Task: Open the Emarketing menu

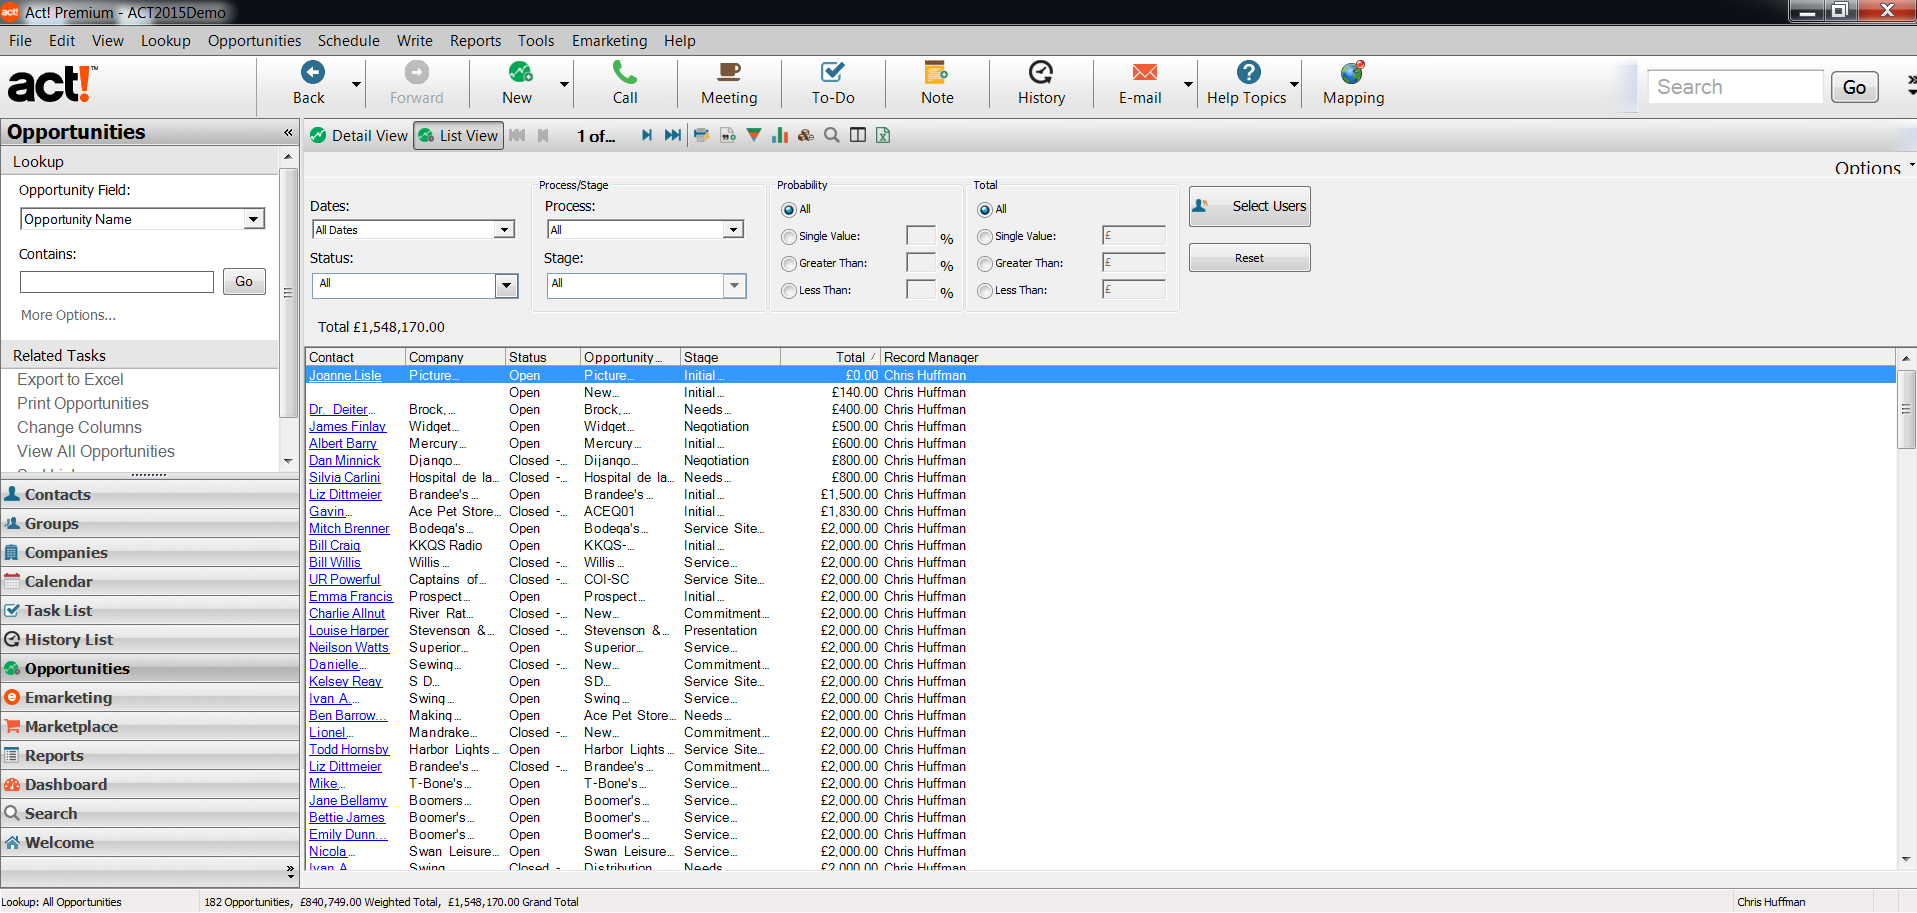Action: coord(609,41)
